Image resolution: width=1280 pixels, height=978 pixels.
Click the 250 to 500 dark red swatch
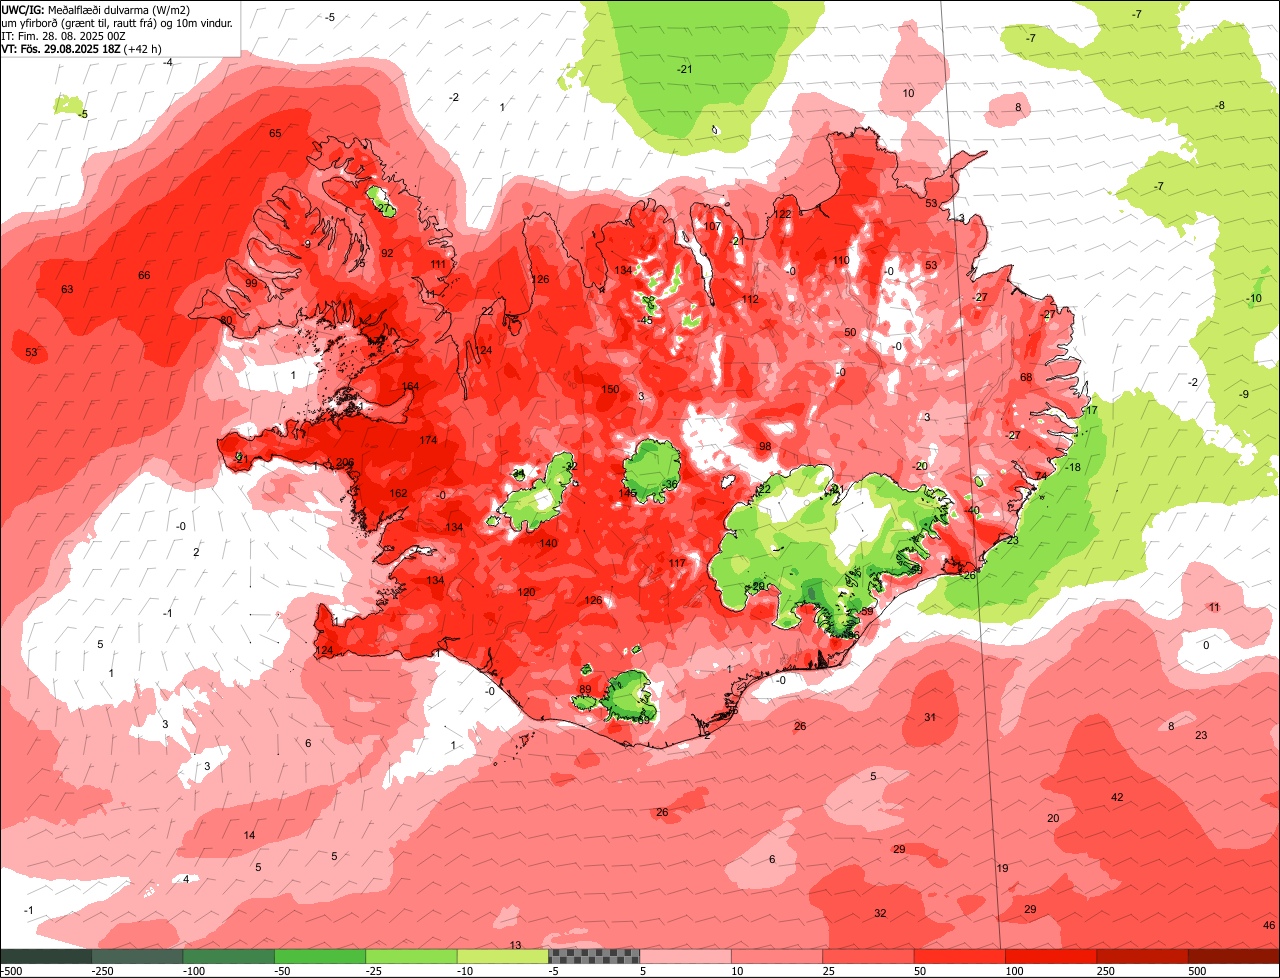tap(1142, 956)
